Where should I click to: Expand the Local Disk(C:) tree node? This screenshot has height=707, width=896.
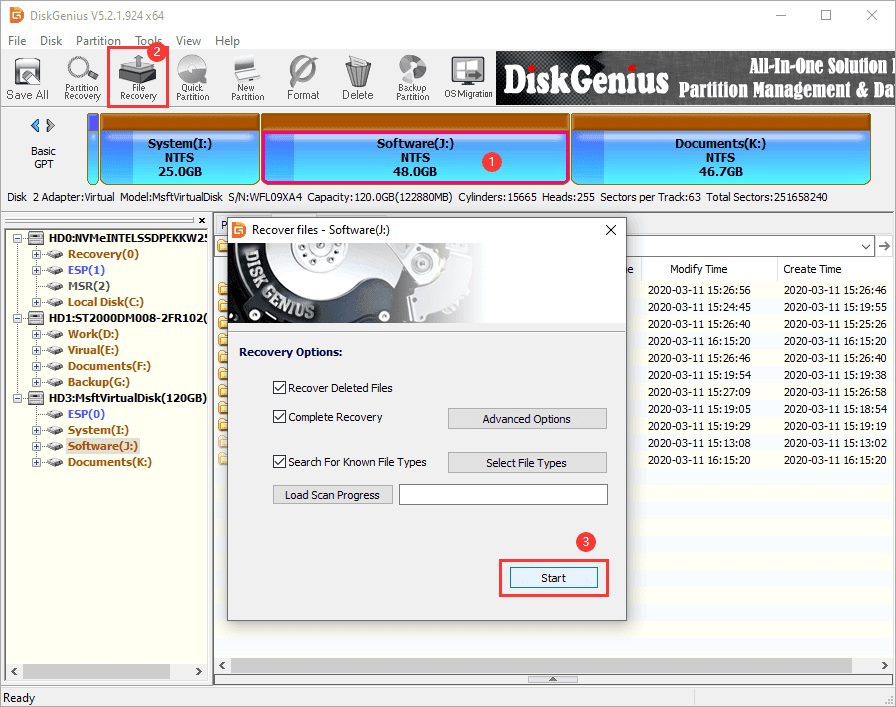(x=37, y=302)
